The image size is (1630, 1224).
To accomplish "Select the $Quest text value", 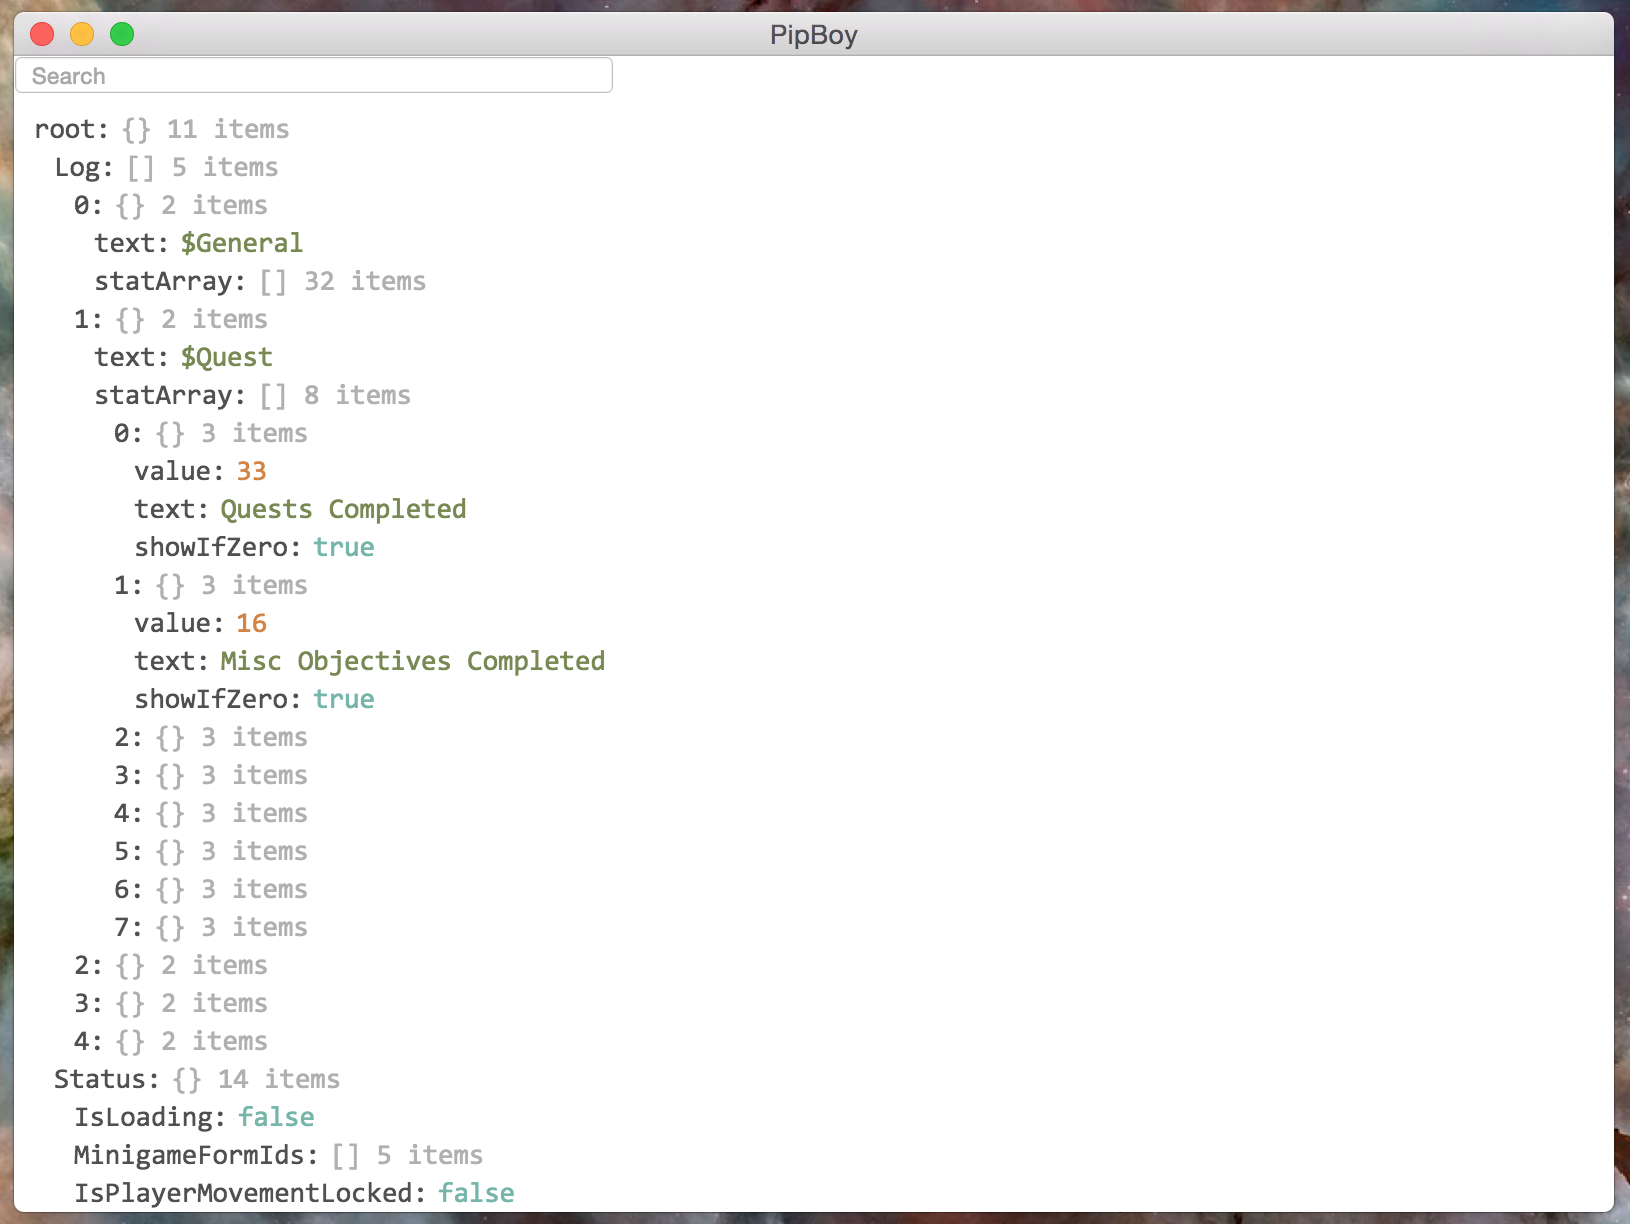I will click(226, 358).
